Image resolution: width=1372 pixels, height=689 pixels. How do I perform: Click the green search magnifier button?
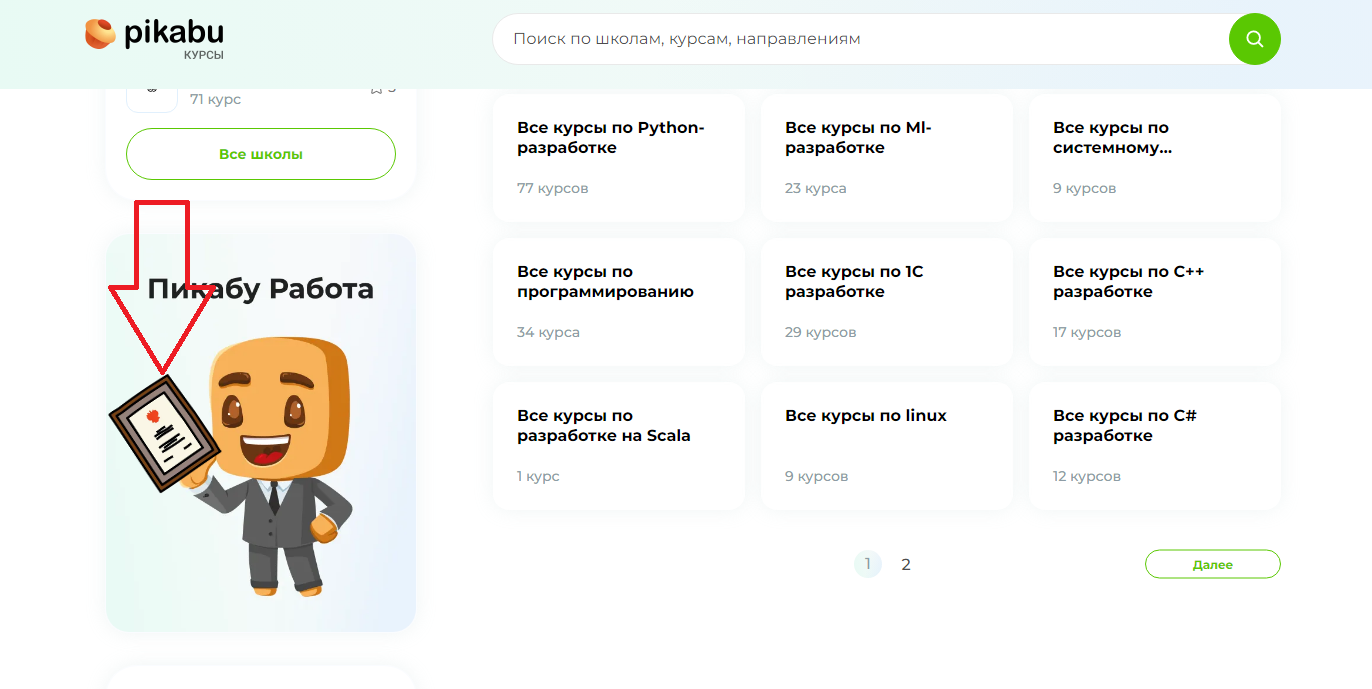click(1254, 39)
